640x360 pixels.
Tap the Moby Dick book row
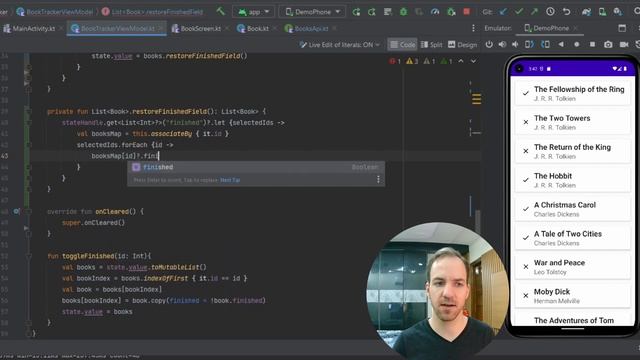(573, 296)
